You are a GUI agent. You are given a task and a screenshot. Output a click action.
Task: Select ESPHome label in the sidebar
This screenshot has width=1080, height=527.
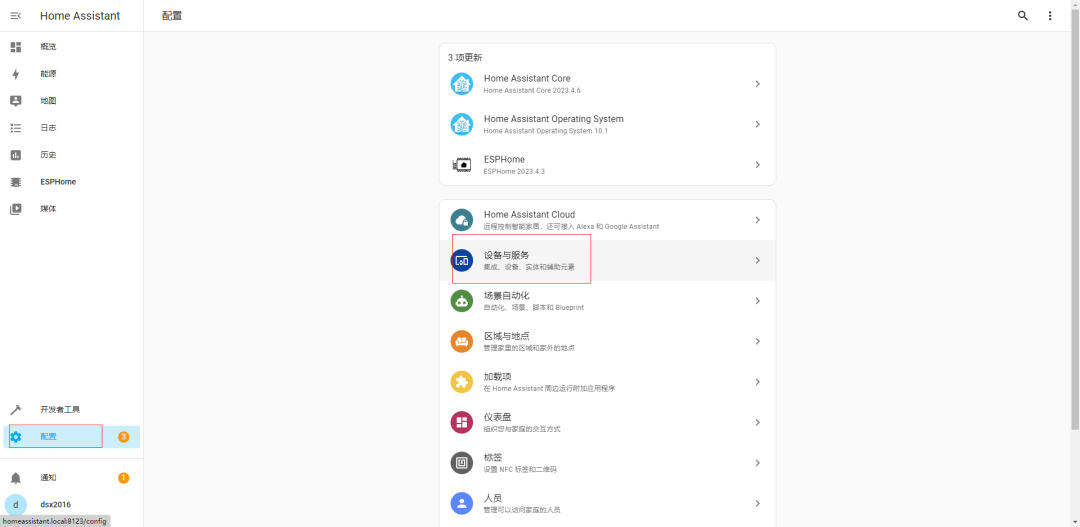(58, 182)
